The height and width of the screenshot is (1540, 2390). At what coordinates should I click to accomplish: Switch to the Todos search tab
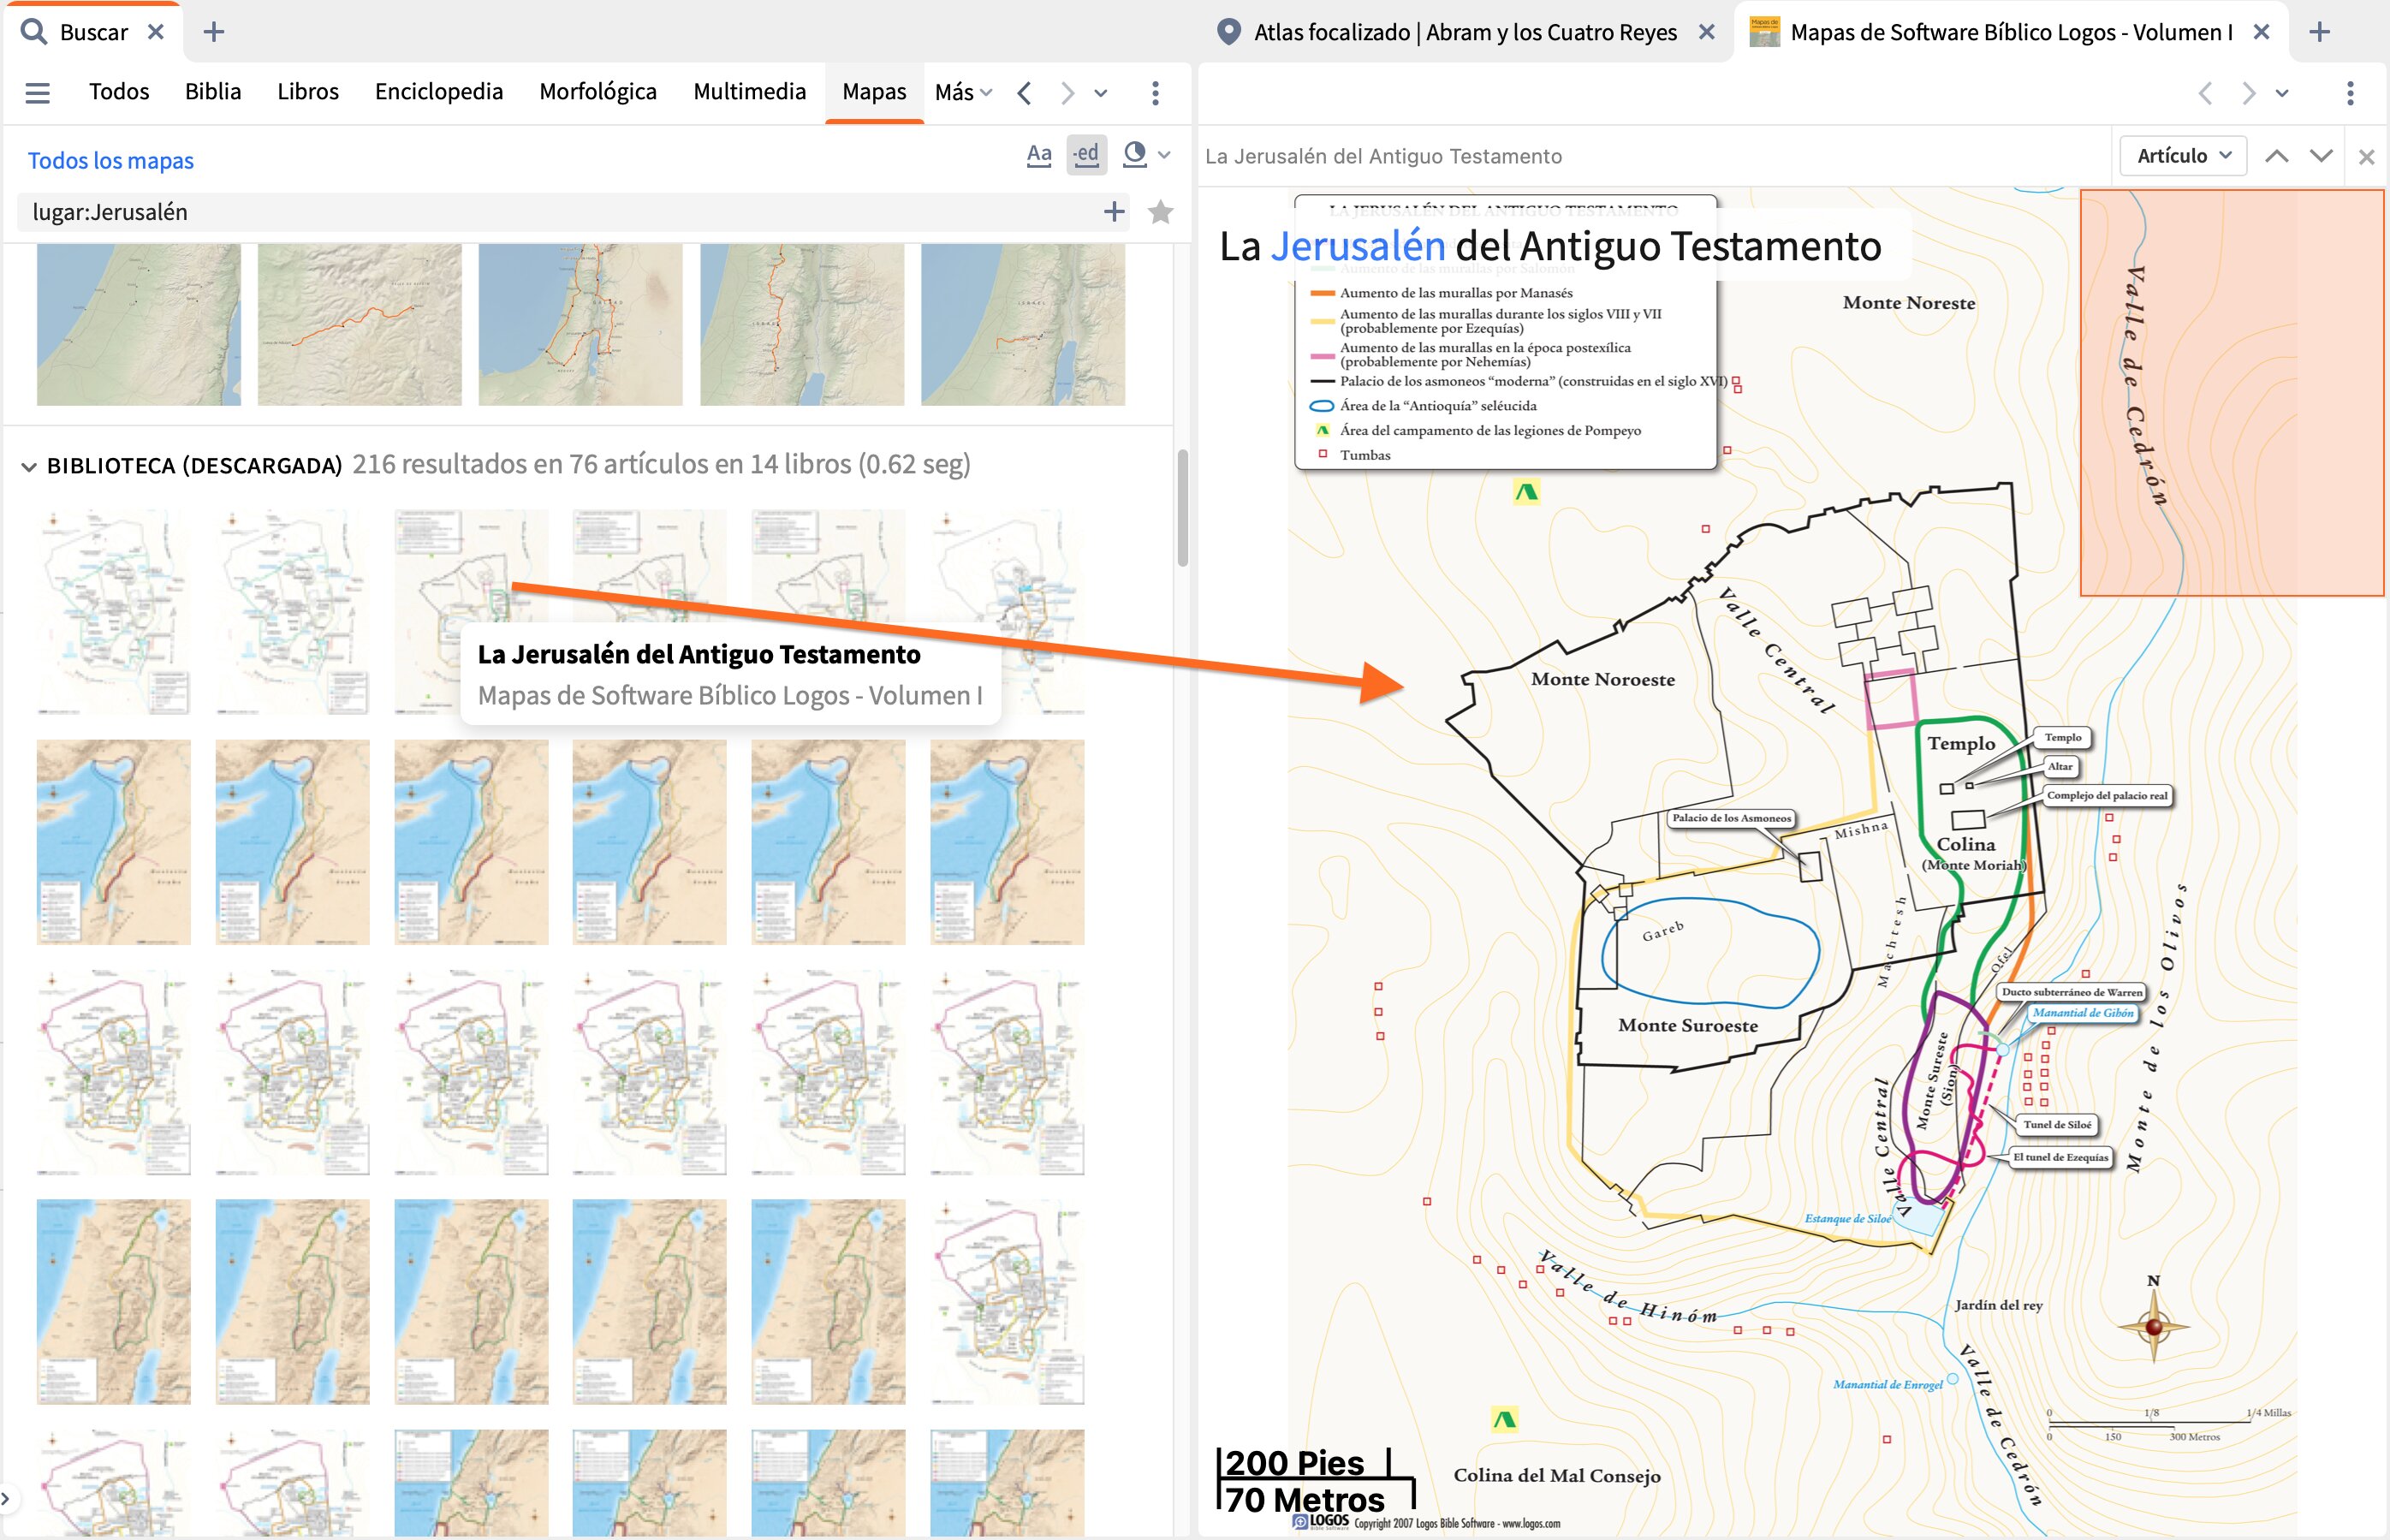tap(119, 92)
